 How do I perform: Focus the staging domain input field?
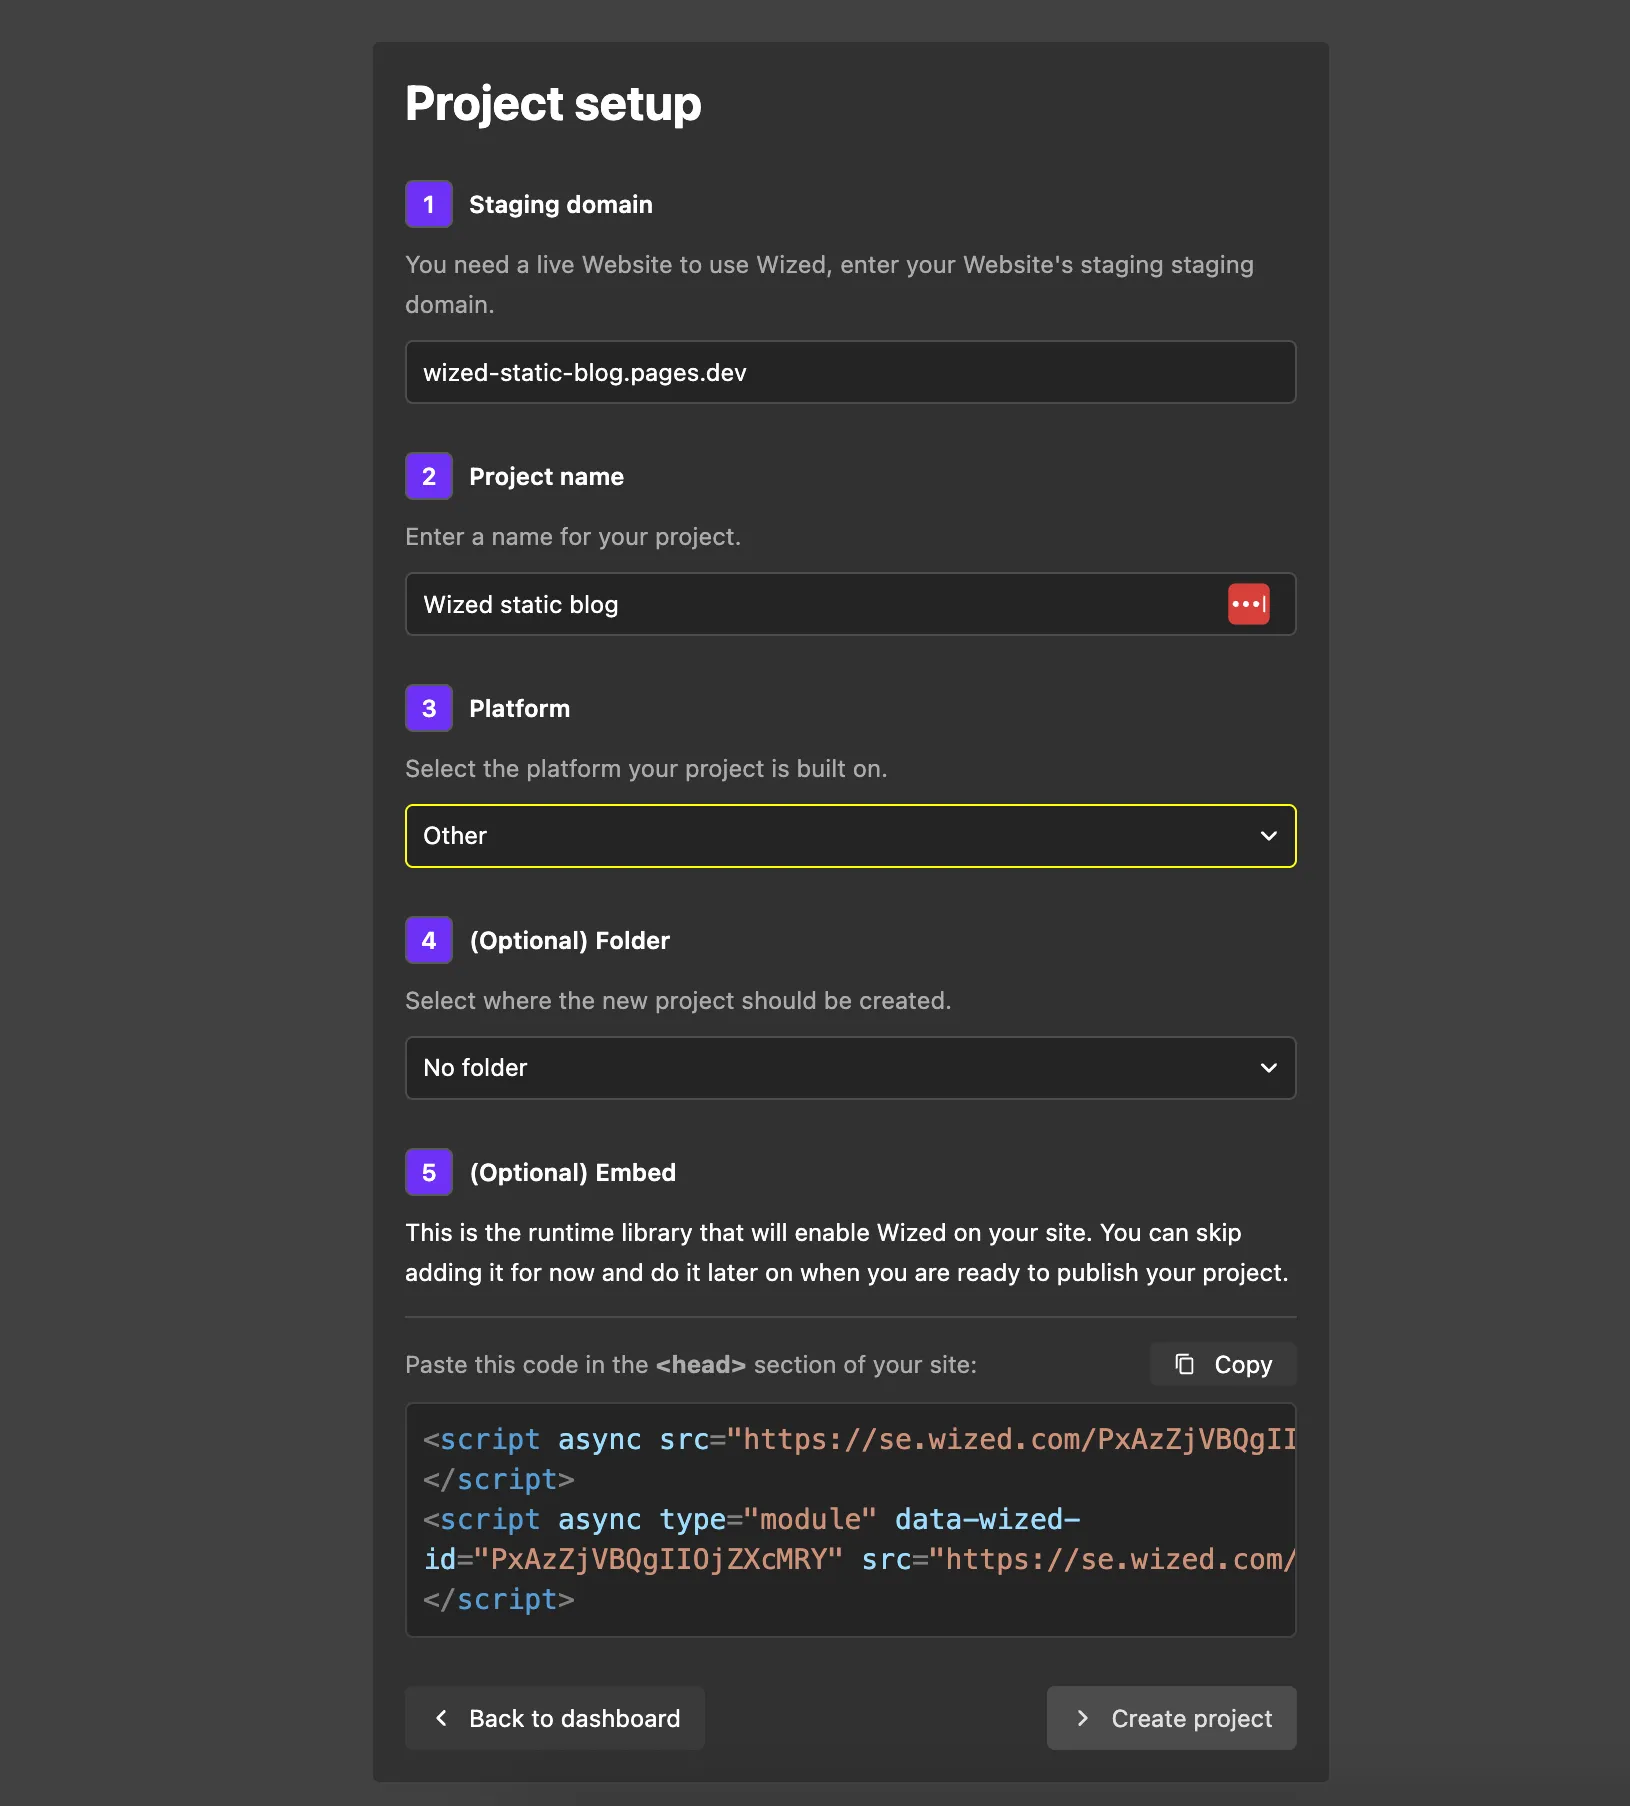pyautogui.click(x=850, y=372)
